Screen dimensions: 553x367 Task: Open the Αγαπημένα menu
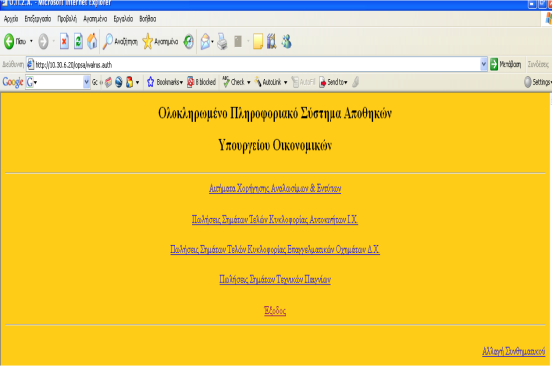95,19
